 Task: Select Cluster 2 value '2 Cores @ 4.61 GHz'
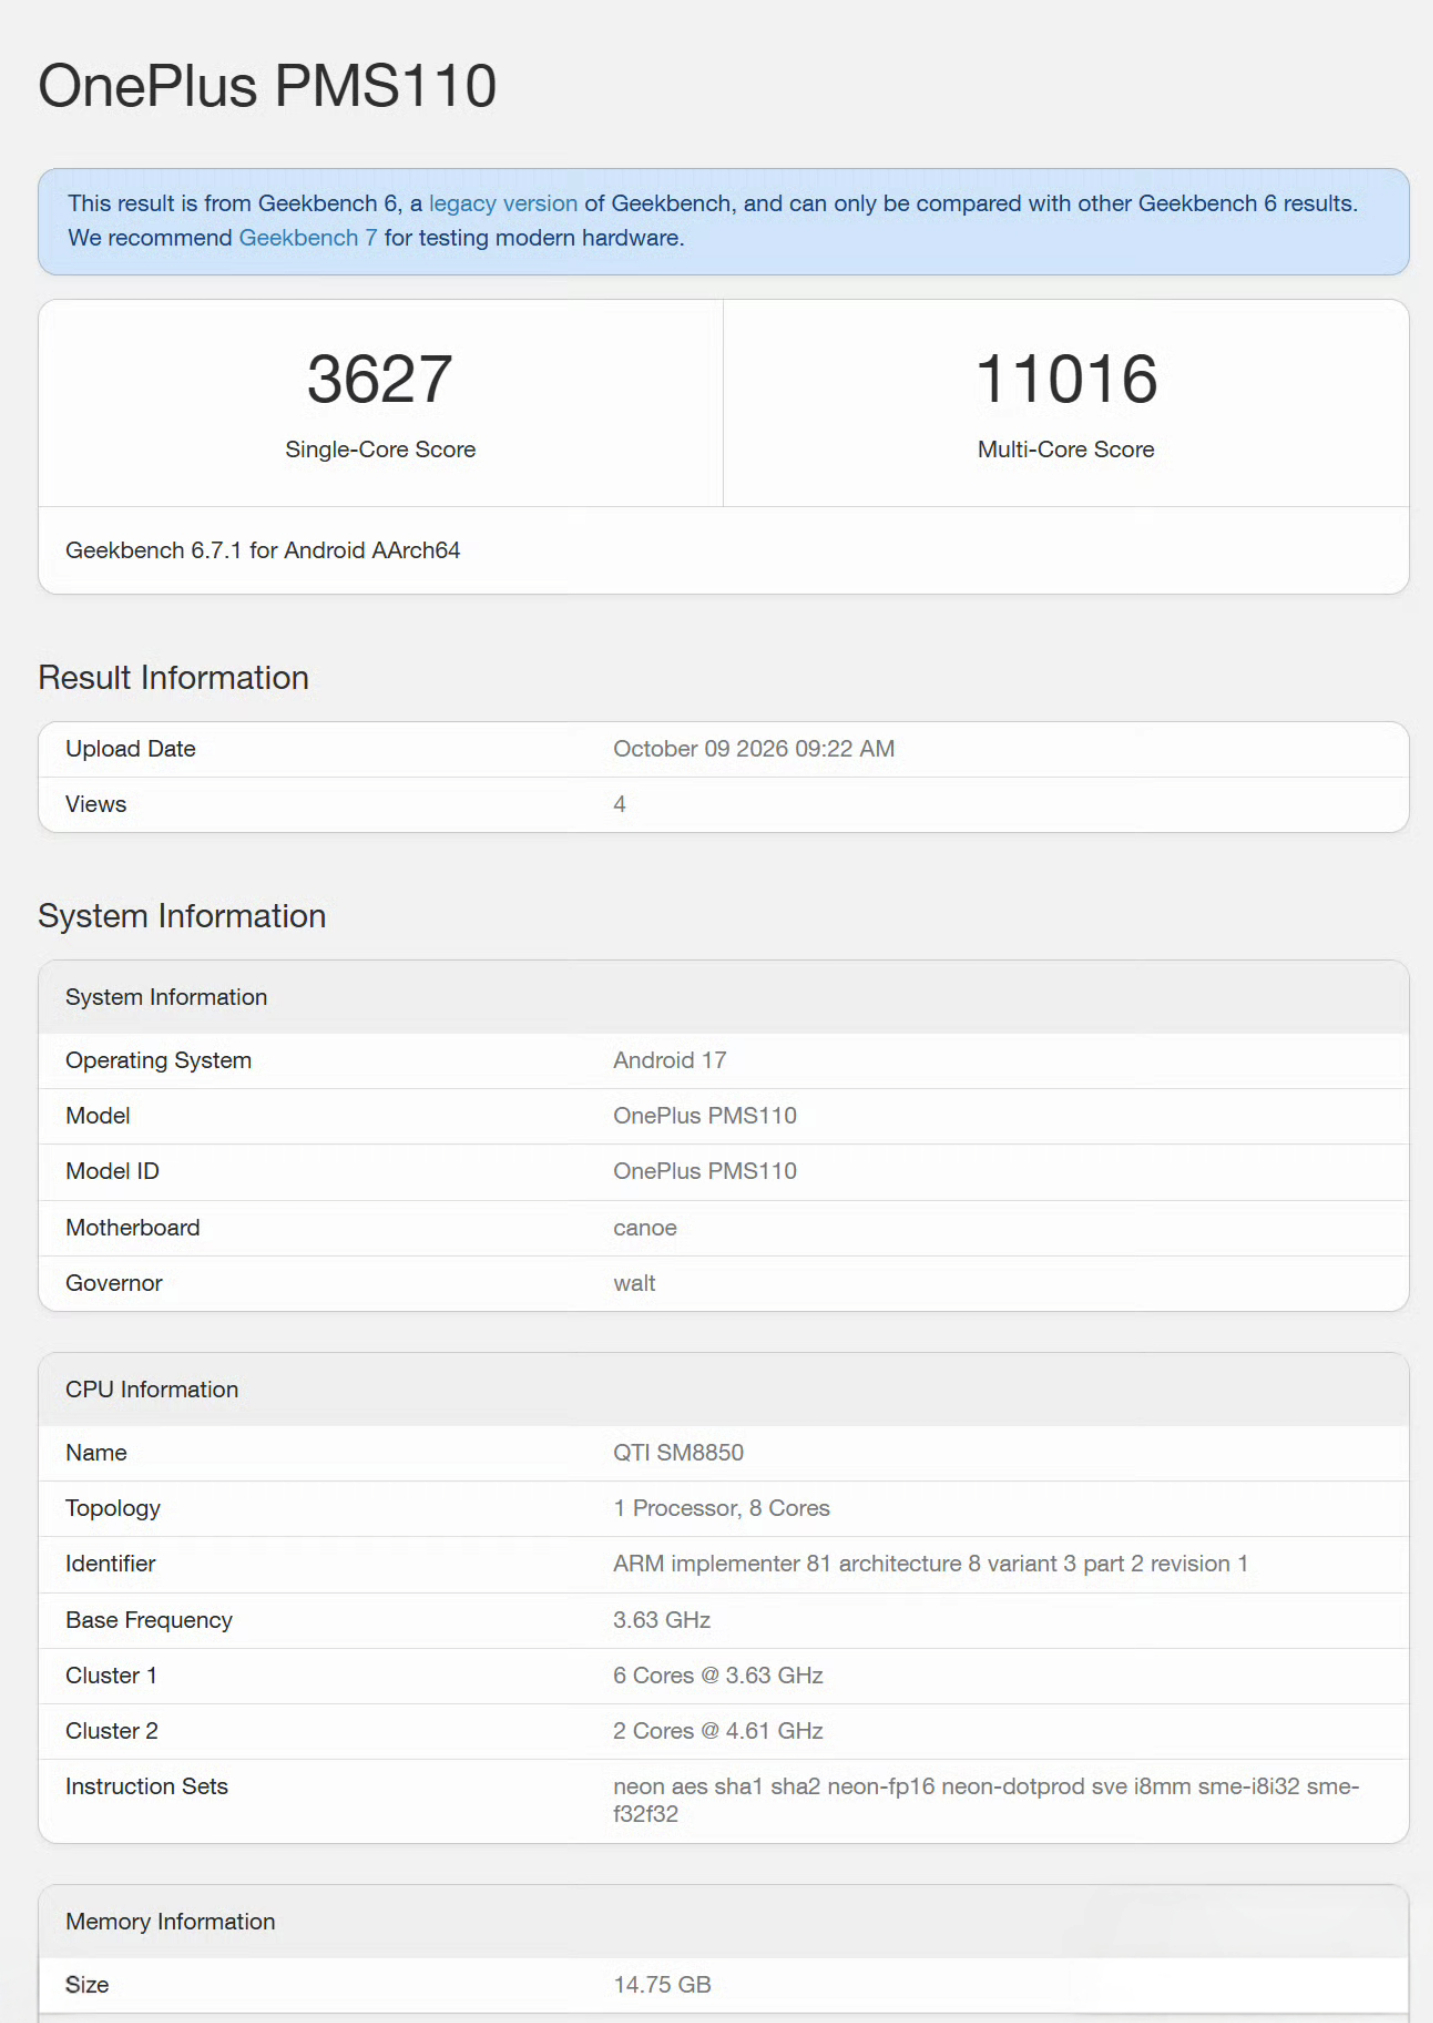718,1731
